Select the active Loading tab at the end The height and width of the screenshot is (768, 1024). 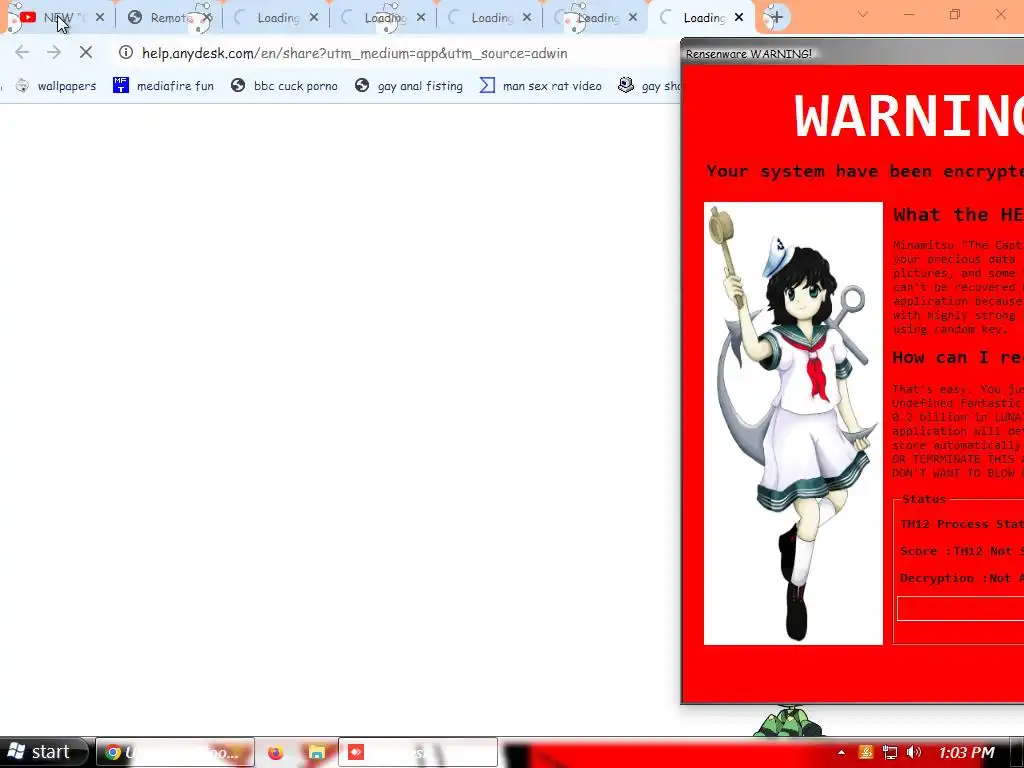click(703, 18)
